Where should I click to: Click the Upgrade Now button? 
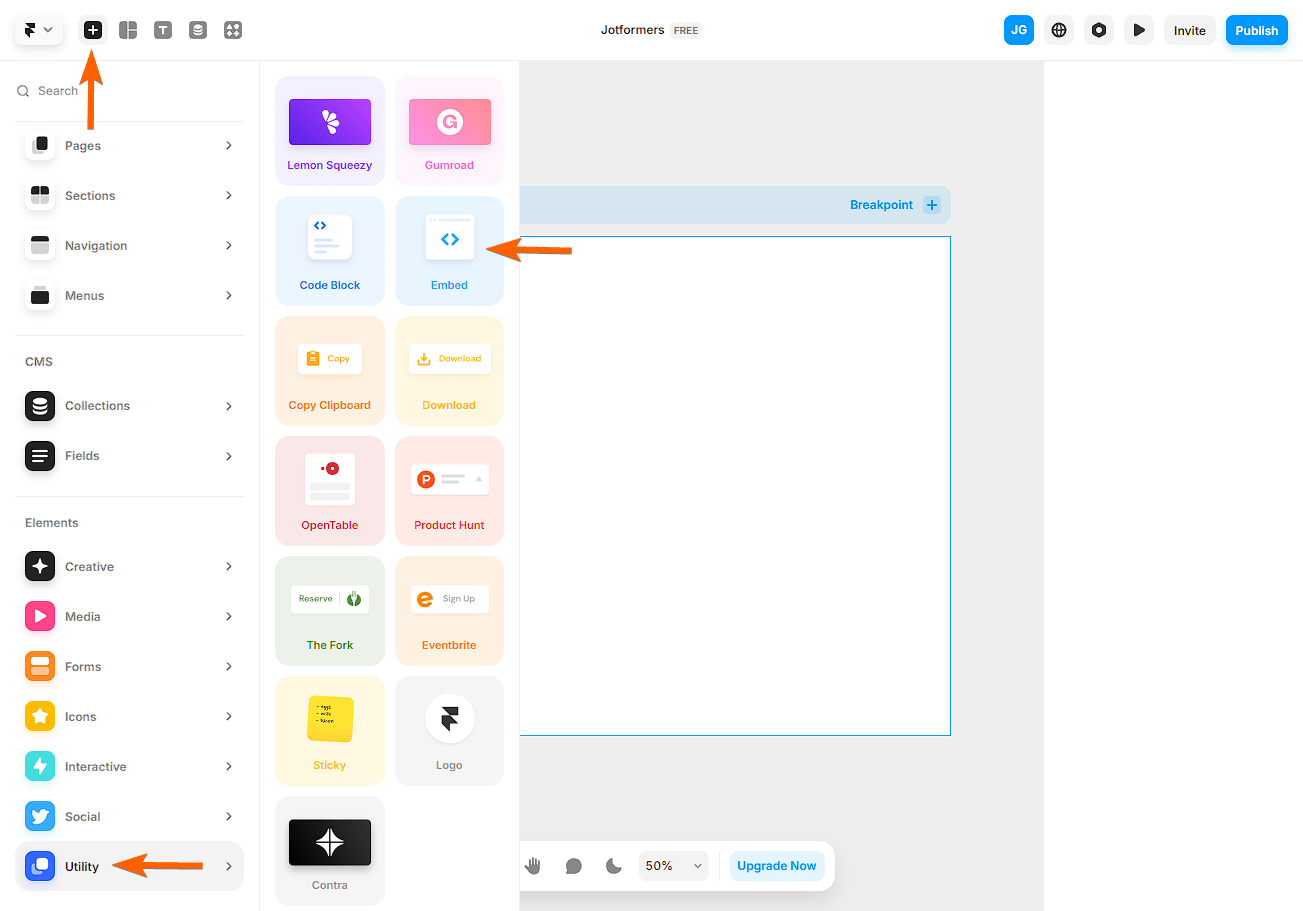coord(777,866)
